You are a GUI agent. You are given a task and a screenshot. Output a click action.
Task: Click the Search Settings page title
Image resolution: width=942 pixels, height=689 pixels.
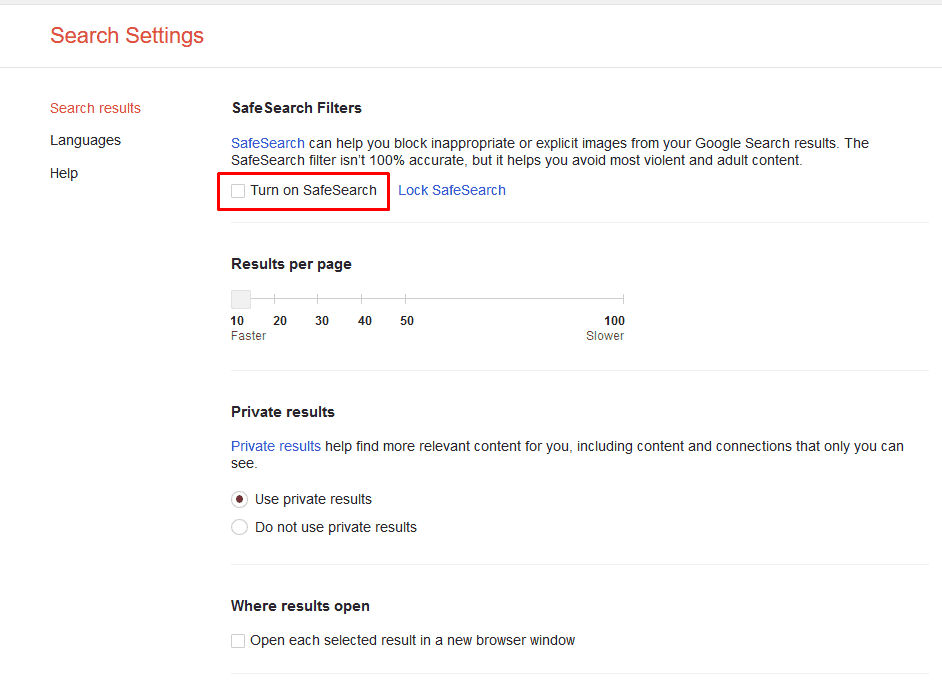click(127, 36)
